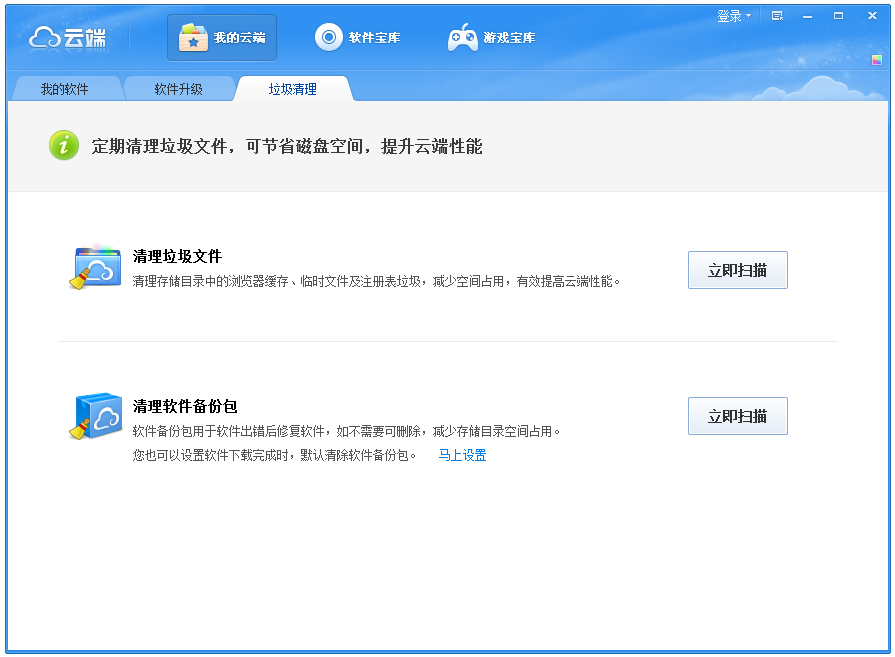The width and height of the screenshot is (895, 657).
Task: Select the 垃圾清理 tab
Action: click(292, 89)
